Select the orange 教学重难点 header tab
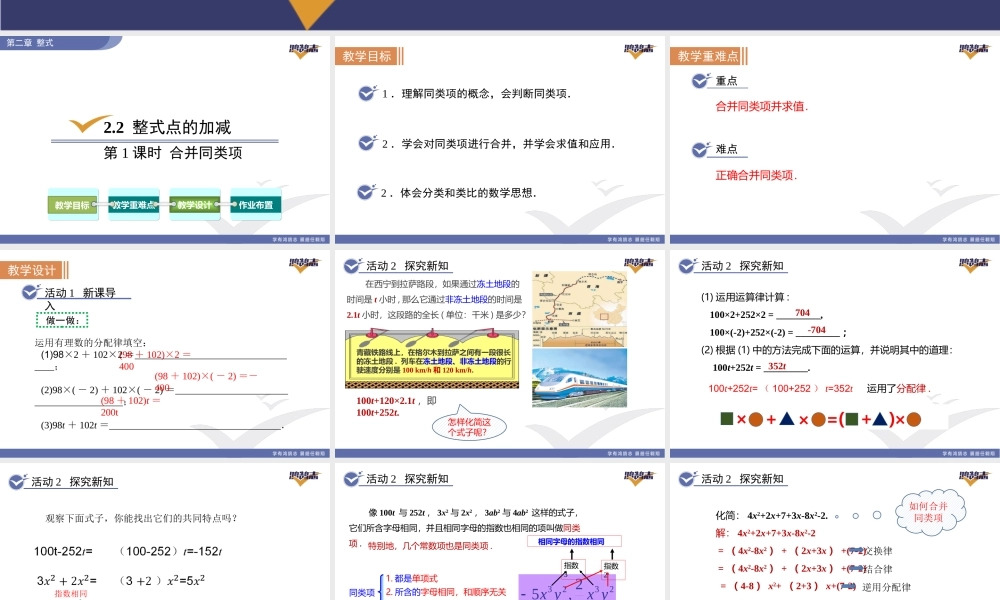 708,56
